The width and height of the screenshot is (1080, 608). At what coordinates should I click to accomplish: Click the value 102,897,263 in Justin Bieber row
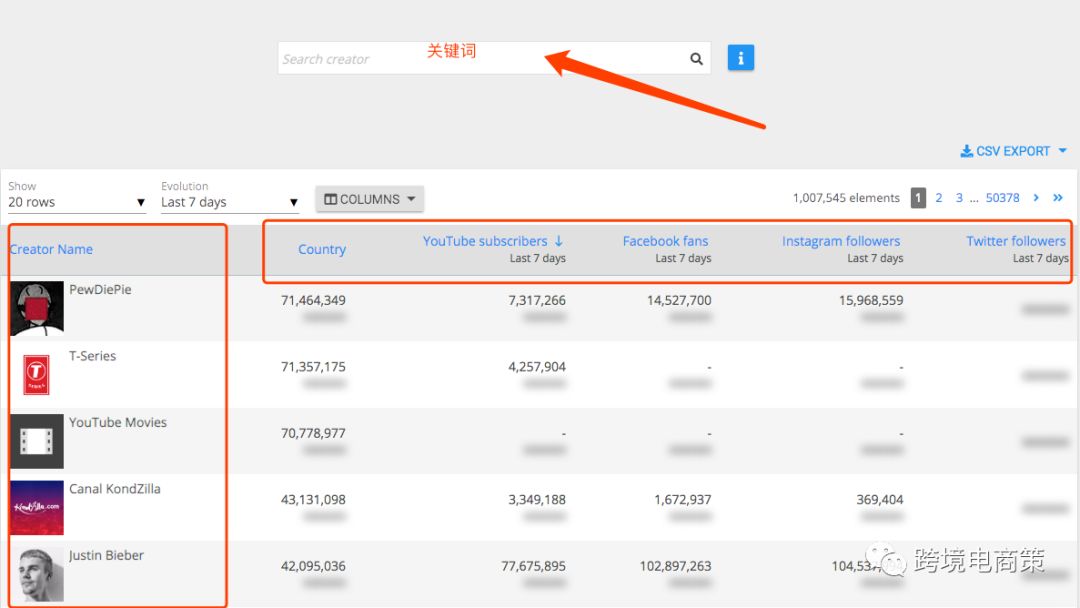[x=676, y=566]
